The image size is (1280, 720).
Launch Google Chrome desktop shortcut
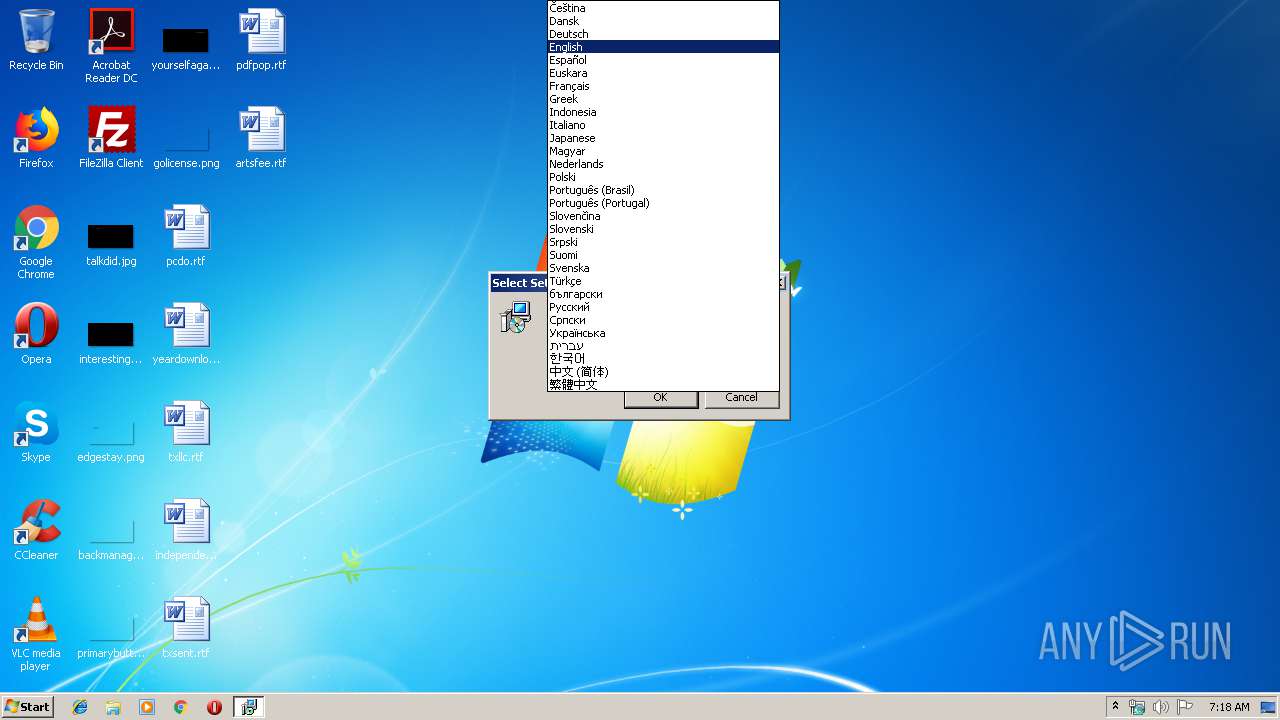point(36,242)
